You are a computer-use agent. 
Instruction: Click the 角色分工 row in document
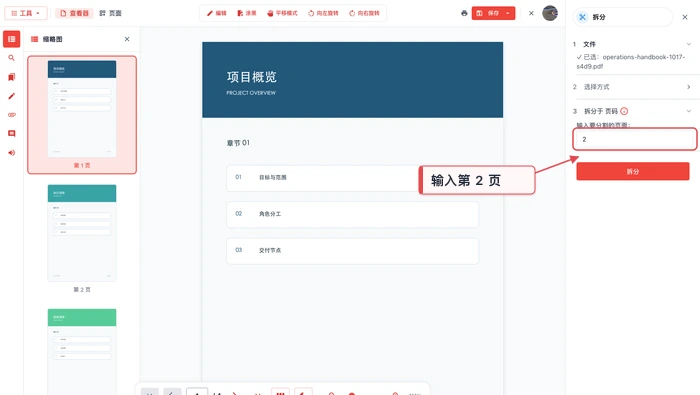[352, 214]
